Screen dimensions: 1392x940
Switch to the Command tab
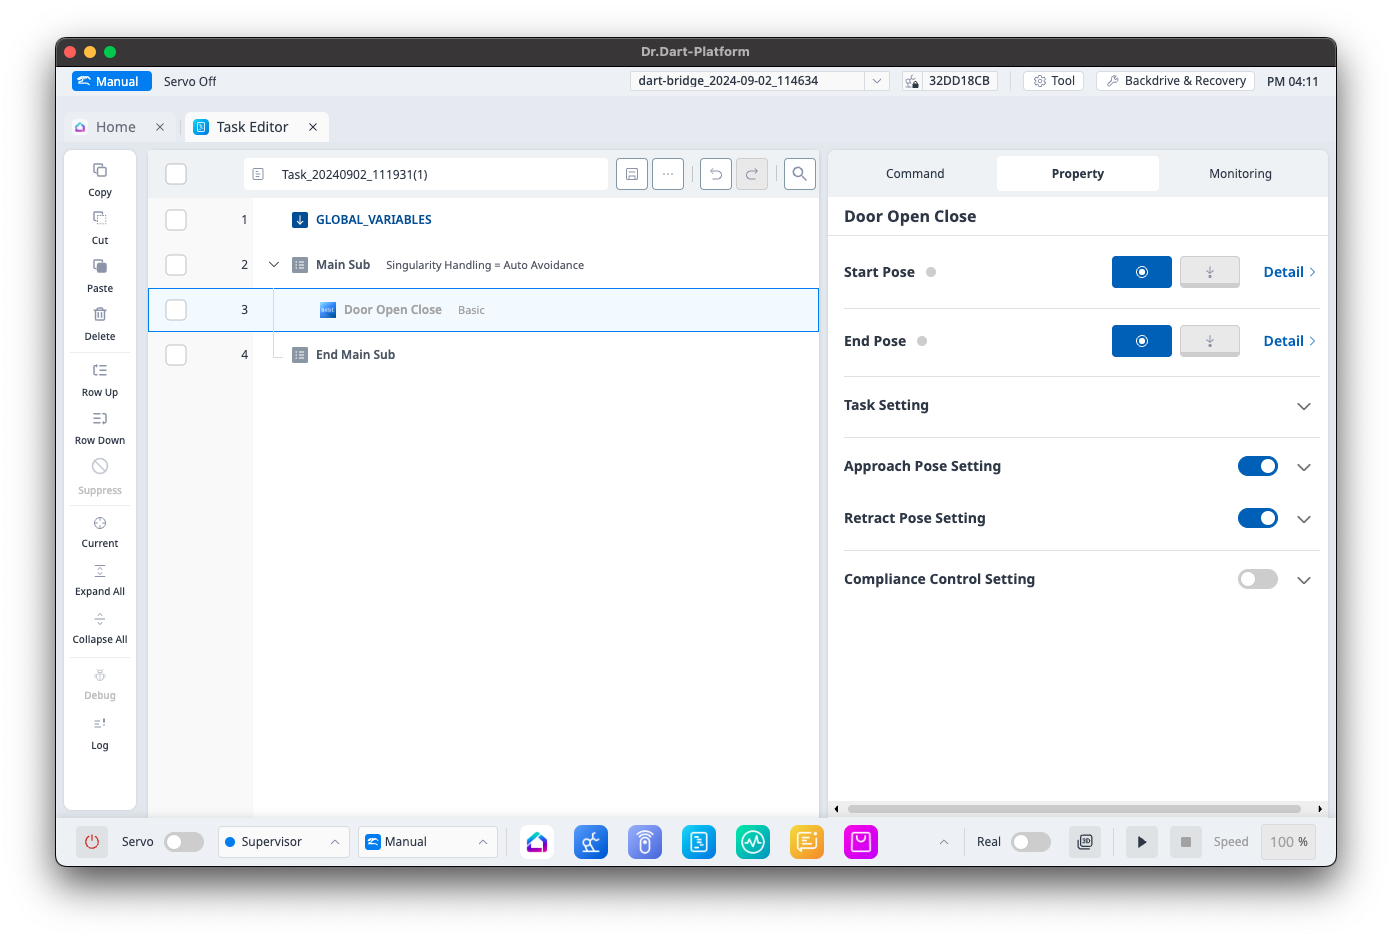click(914, 174)
